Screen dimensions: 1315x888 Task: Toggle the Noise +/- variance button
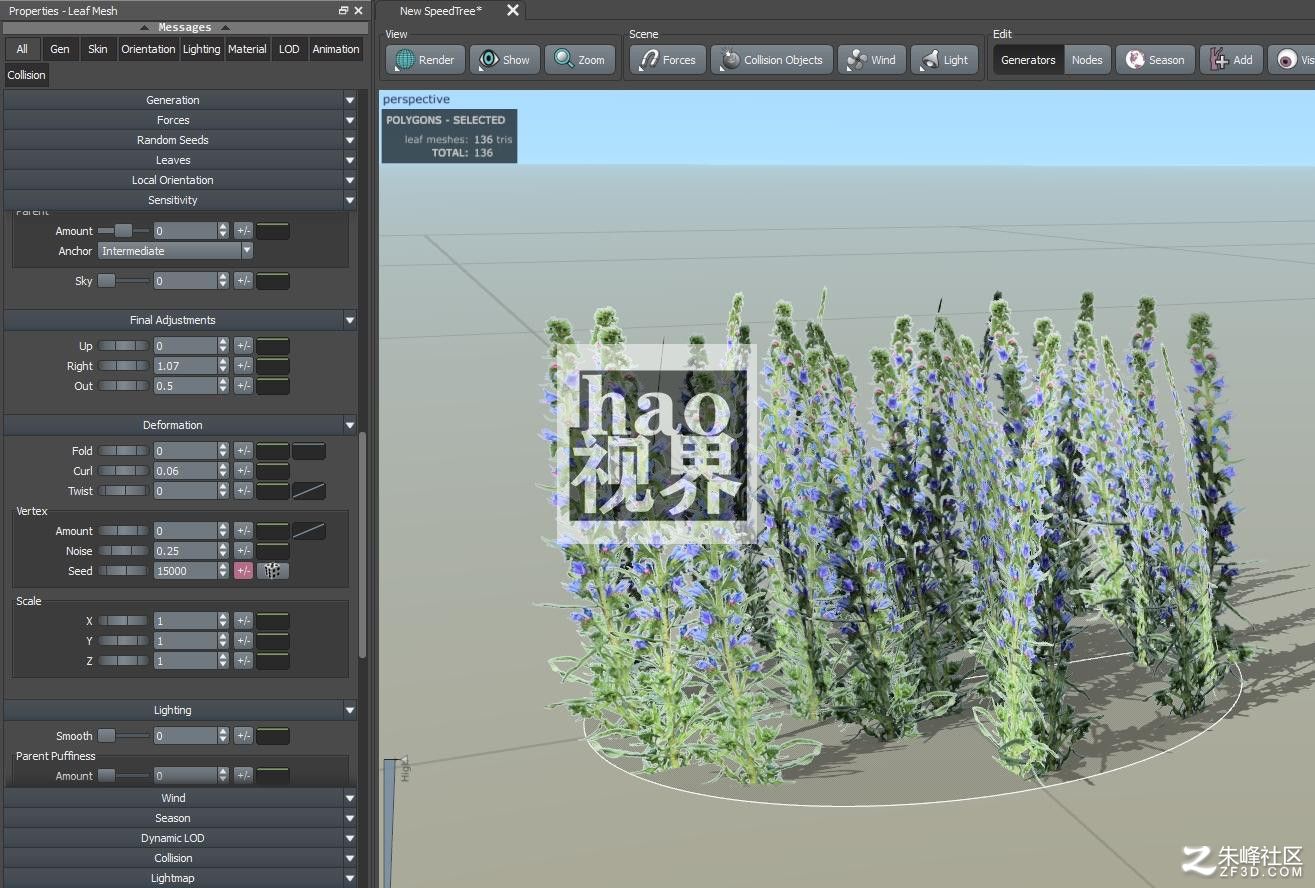click(243, 551)
